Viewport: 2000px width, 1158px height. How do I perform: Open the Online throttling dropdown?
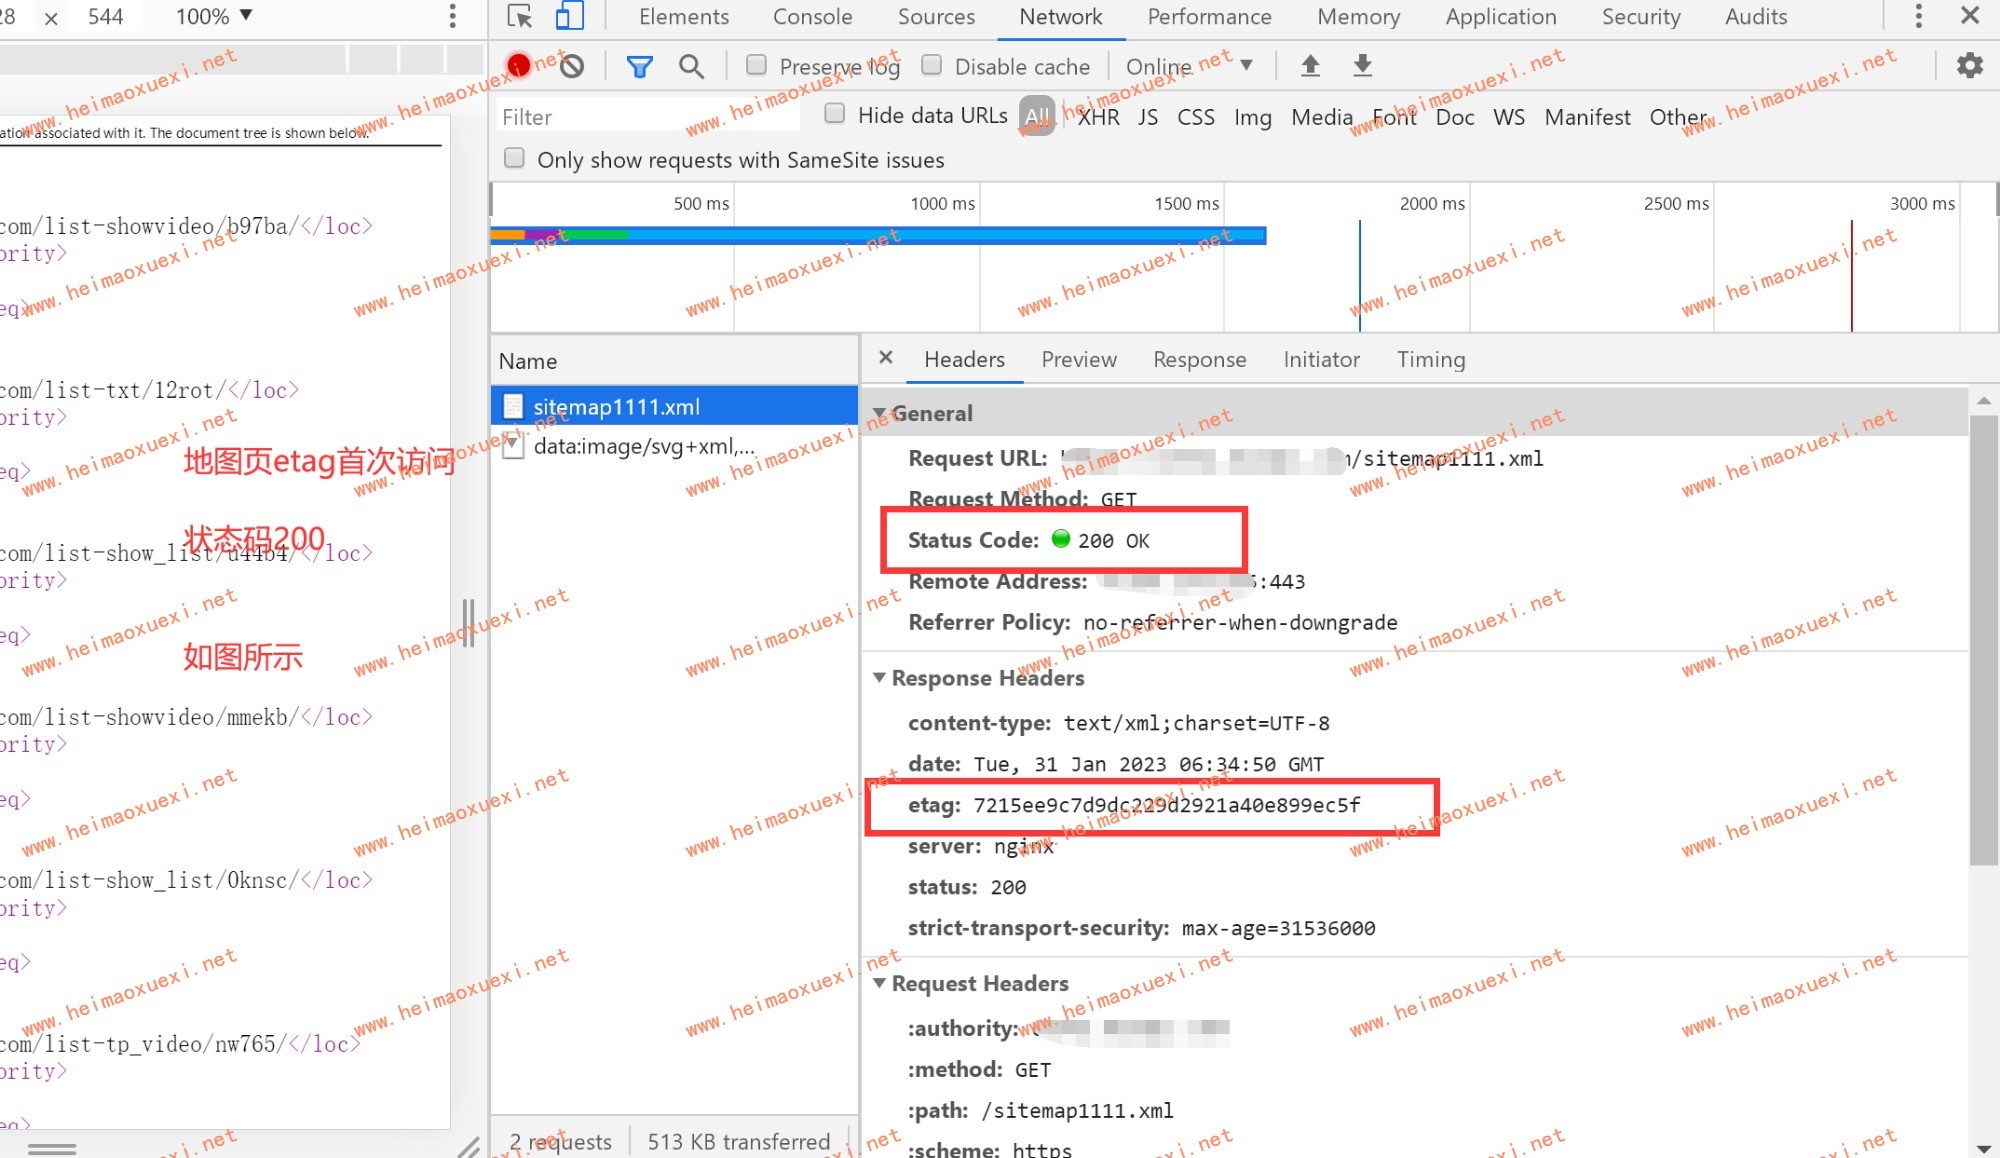coord(1188,66)
